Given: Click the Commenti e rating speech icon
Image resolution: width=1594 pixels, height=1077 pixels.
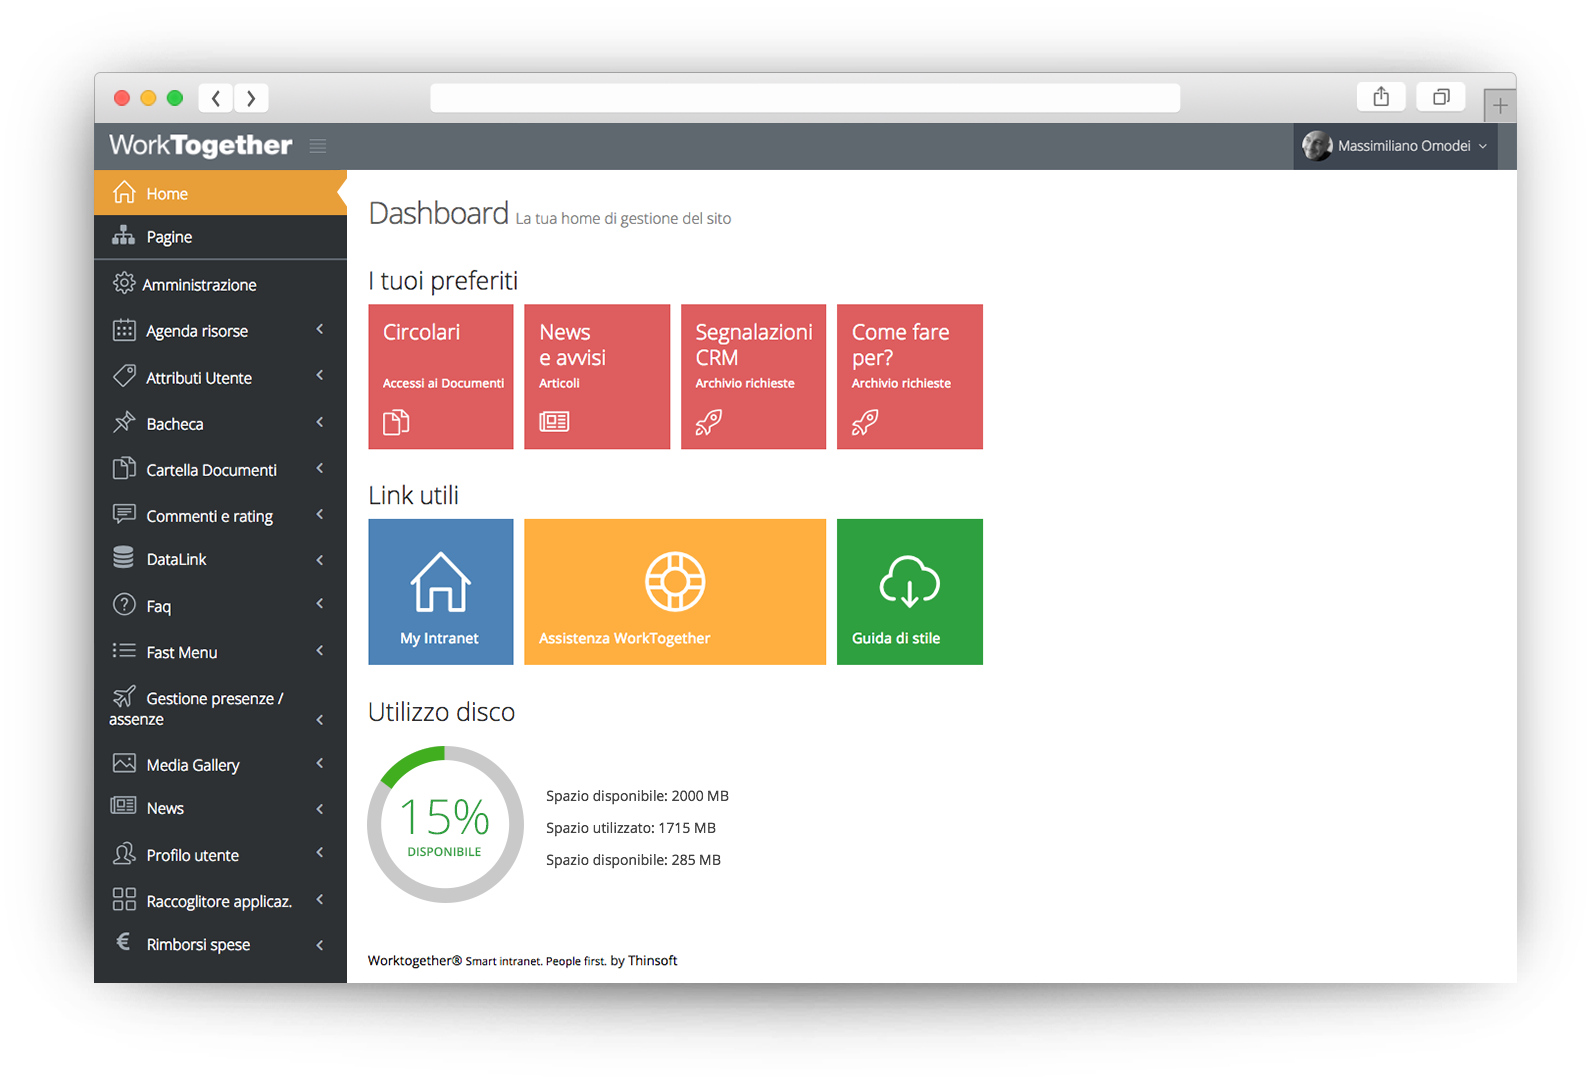Looking at the screenshot, I should coord(124,514).
